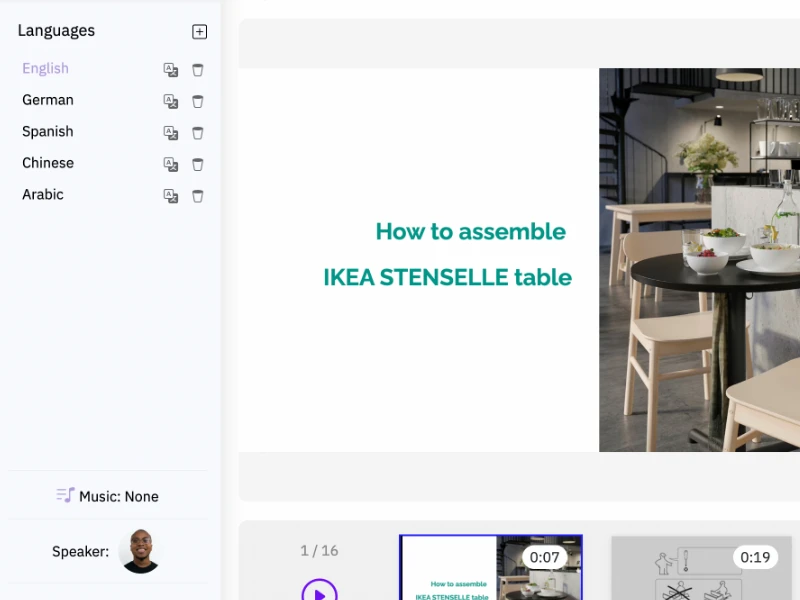This screenshot has width=800, height=600.
Task: Delete the Chinese language
Action: coord(198,164)
